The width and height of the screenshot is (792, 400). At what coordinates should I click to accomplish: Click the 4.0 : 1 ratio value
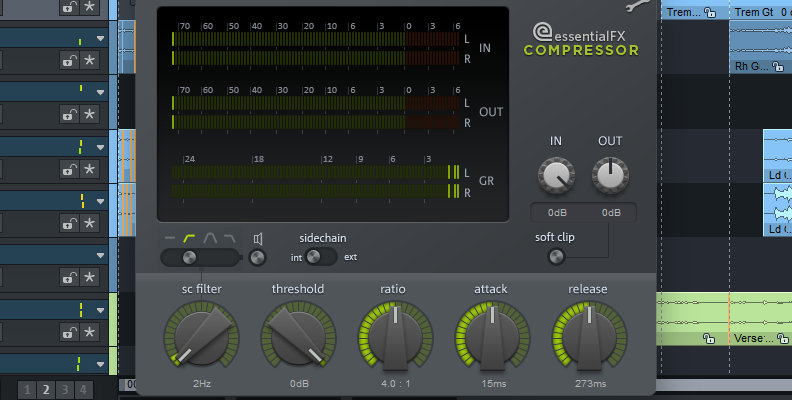(395, 383)
